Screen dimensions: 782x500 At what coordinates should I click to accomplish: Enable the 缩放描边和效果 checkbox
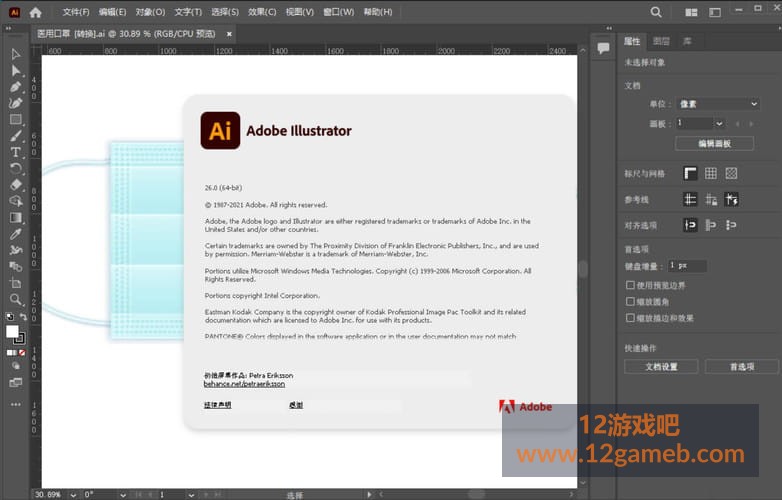point(630,318)
